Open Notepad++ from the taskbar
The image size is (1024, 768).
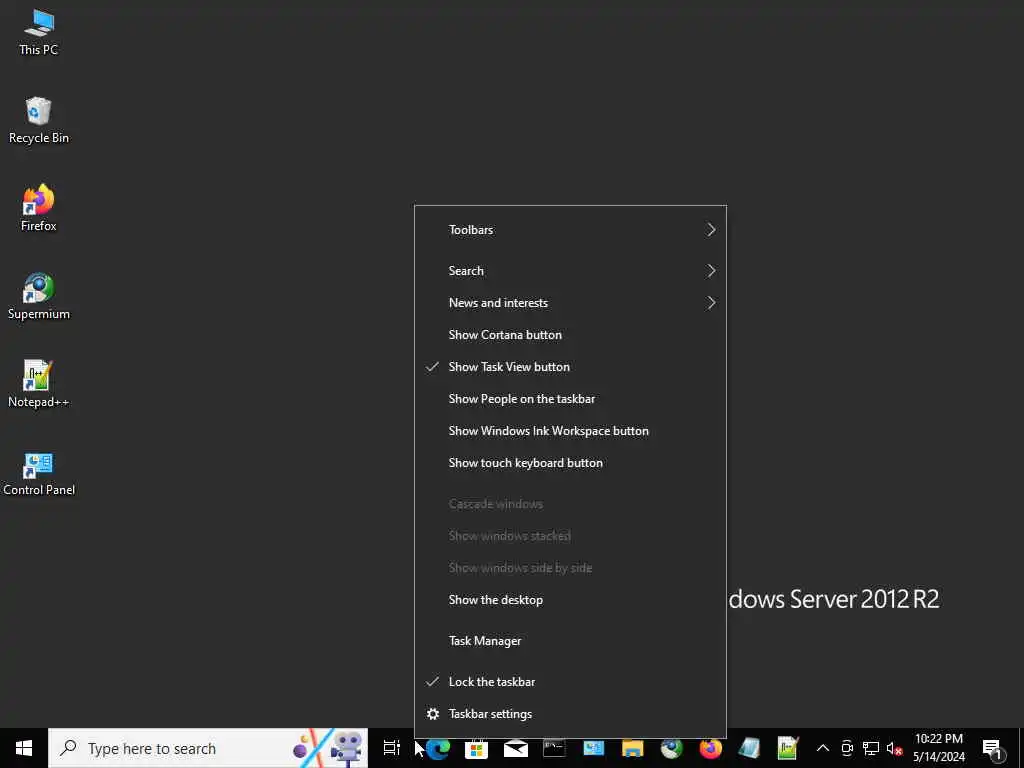click(x=788, y=748)
